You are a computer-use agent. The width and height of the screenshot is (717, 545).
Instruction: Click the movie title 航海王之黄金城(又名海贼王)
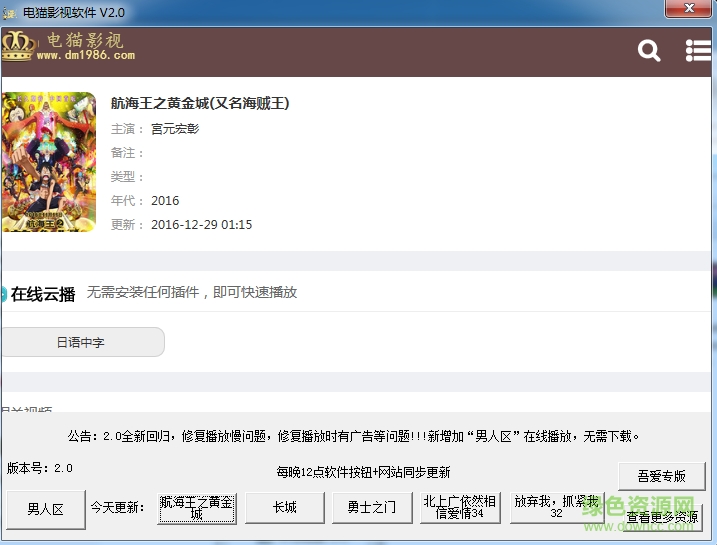pyautogui.click(x=200, y=103)
